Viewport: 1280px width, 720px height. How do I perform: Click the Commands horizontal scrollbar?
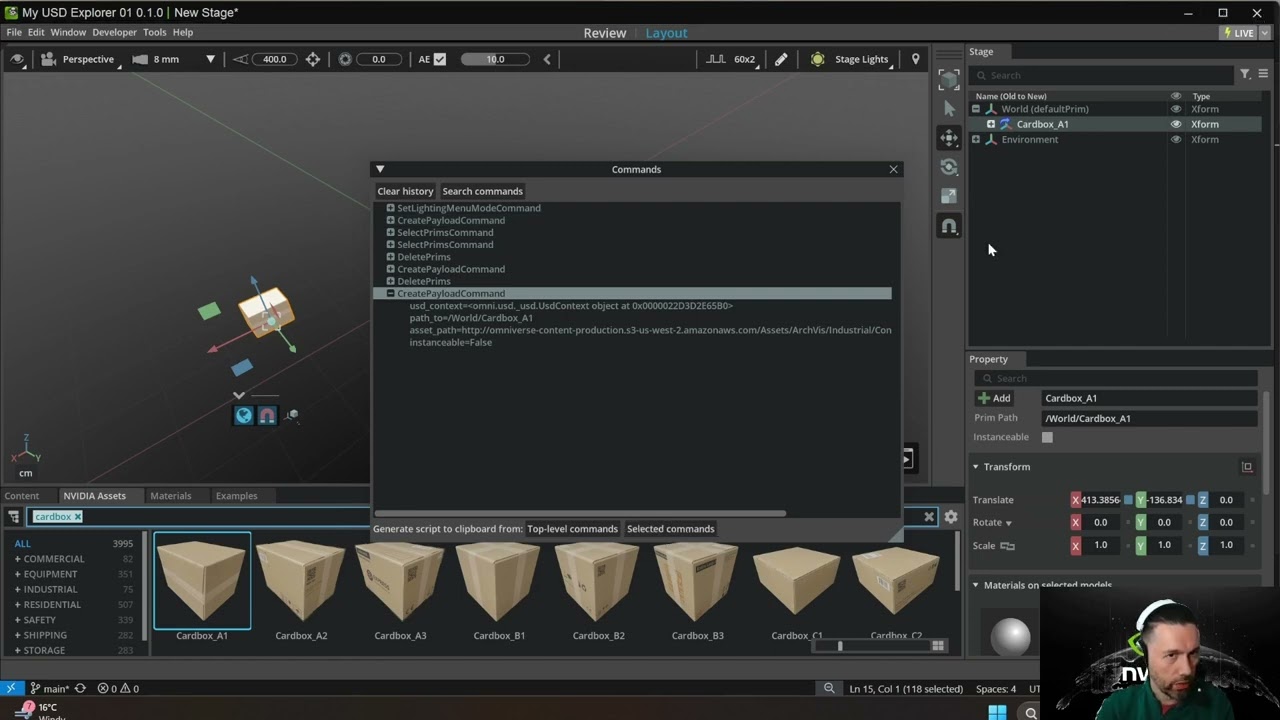[580, 514]
